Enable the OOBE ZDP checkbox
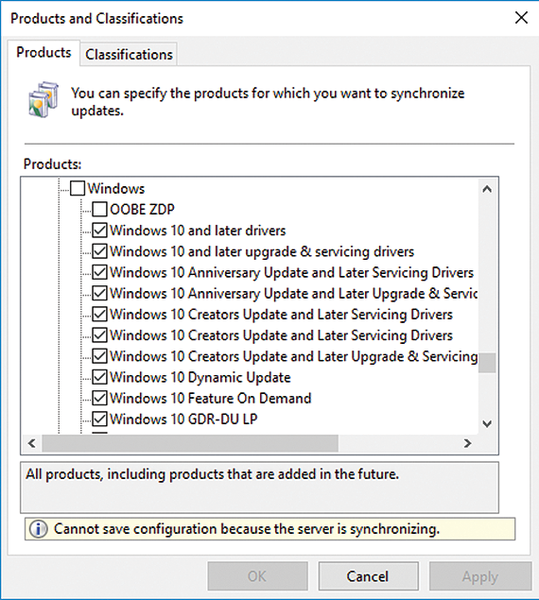The image size is (539, 600). point(99,209)
